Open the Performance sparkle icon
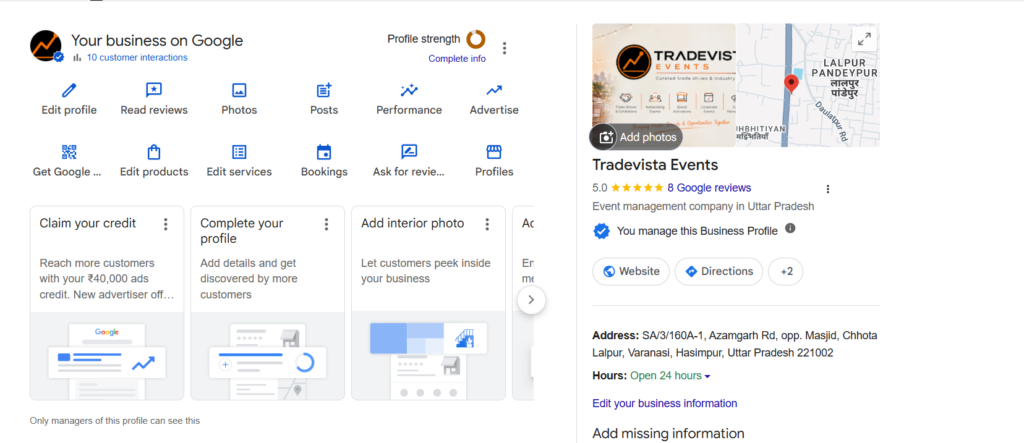 (409, 90)
